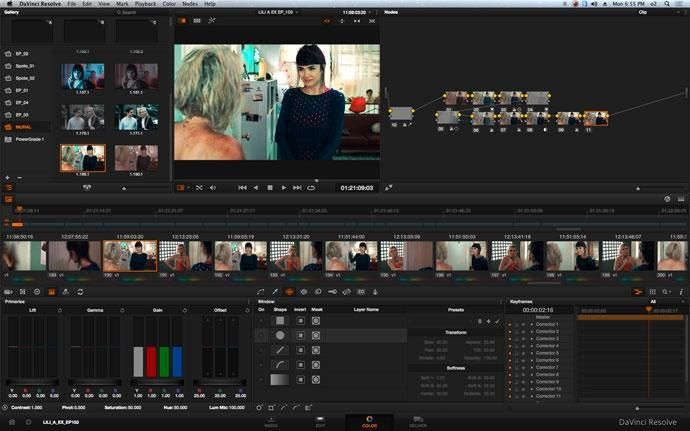
Task: Select the Primaries Bars palette icon
Action: pos(51,291)
